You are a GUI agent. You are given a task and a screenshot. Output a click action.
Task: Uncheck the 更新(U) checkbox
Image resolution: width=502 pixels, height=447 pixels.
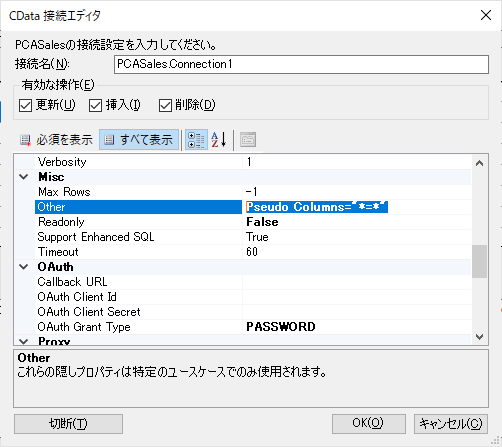25,106
